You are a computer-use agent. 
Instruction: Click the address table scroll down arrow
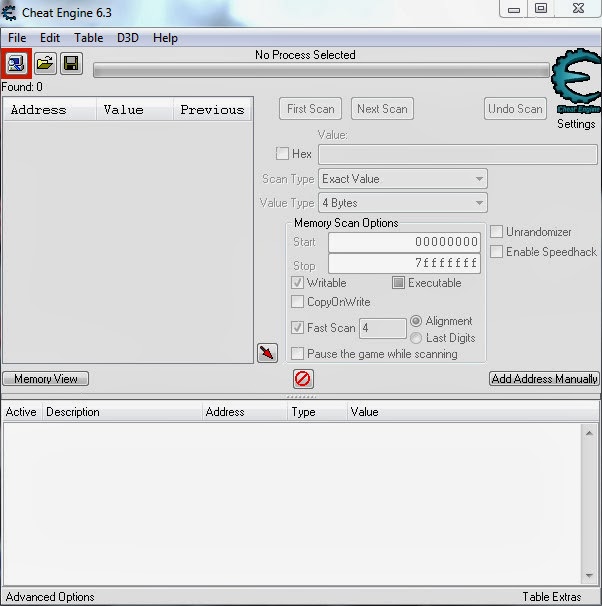pos(589,575)
